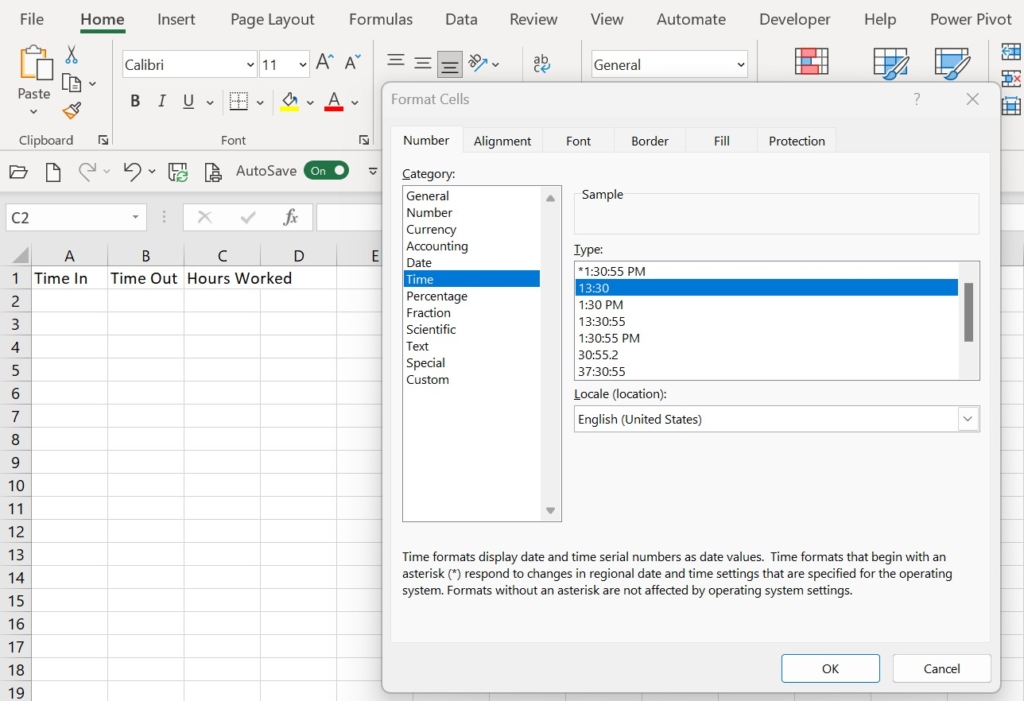
Task: Open a file using the folder icon
Action: tap(18, 171)
